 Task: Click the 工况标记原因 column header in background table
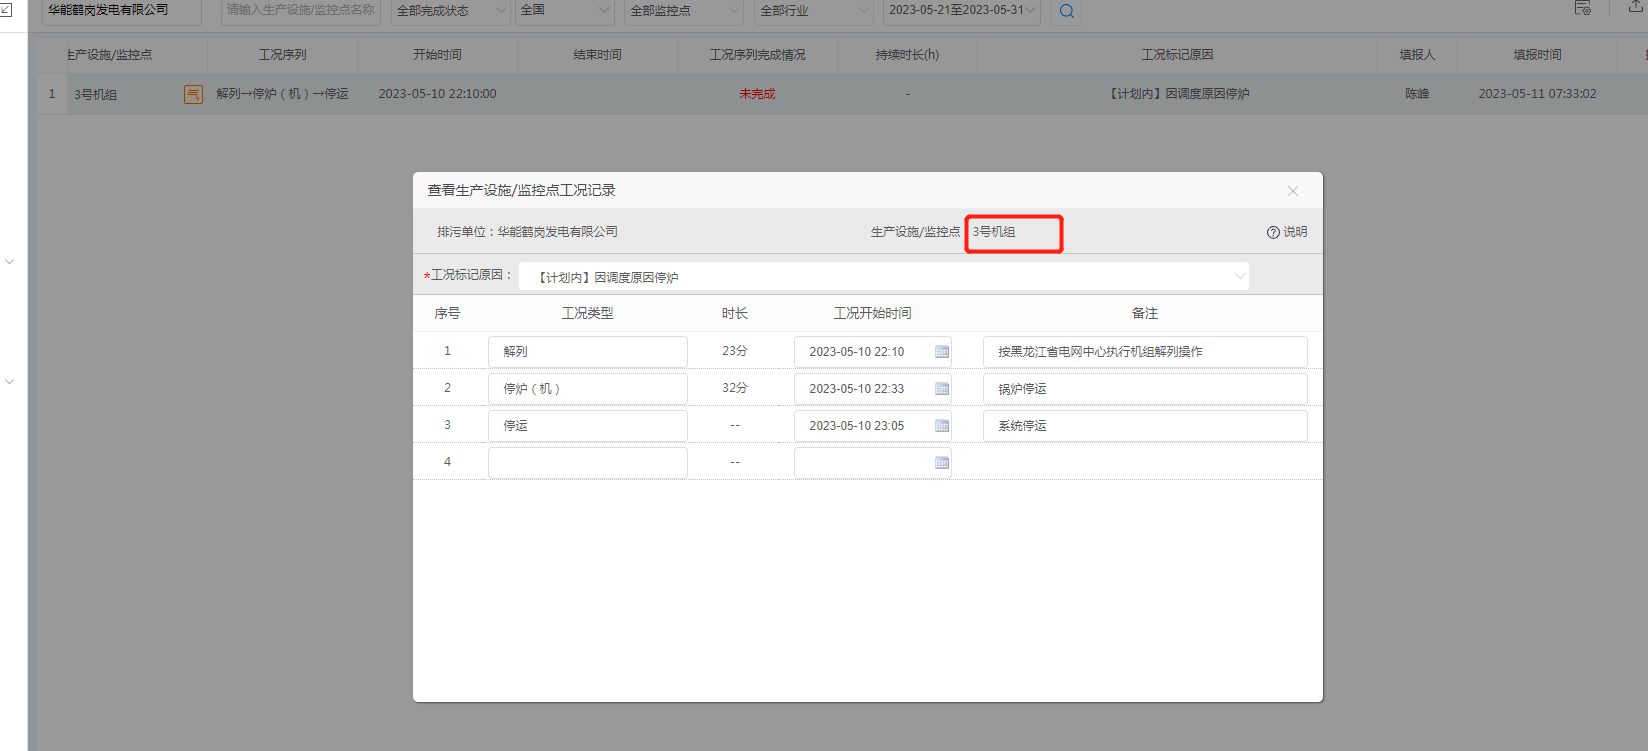click(1178, 55)
